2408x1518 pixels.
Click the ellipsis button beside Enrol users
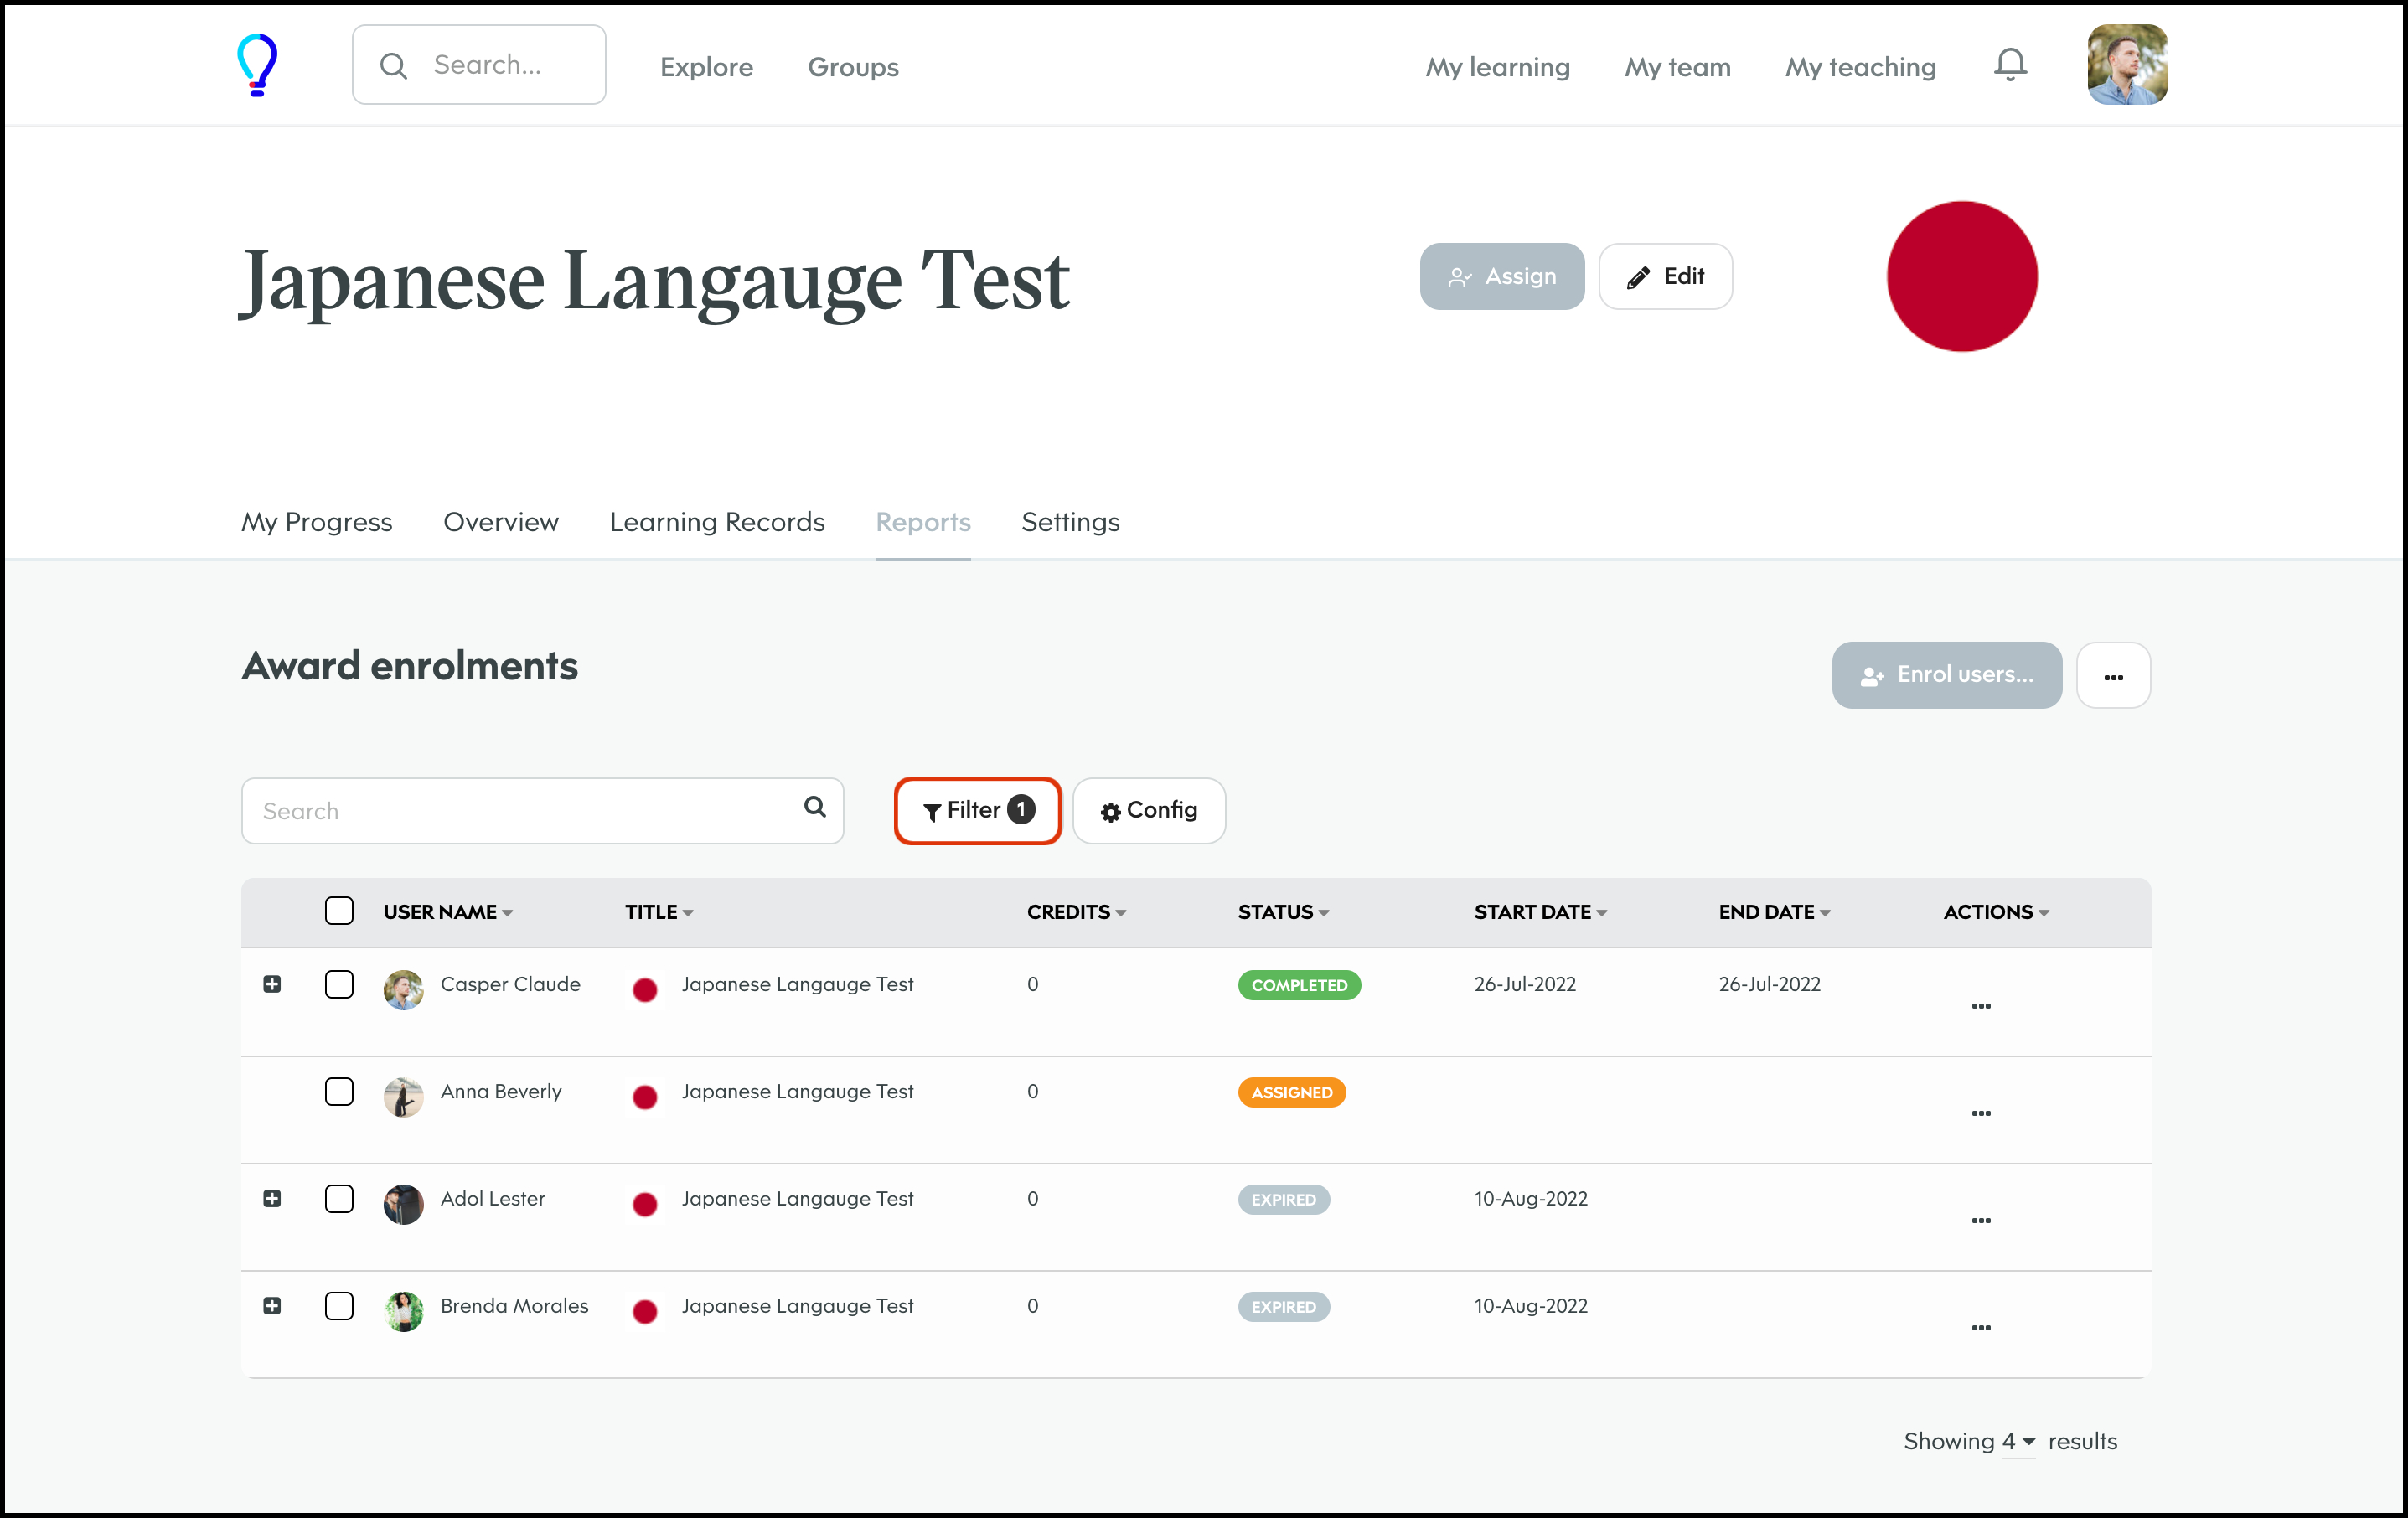(x=2112, y=676)
